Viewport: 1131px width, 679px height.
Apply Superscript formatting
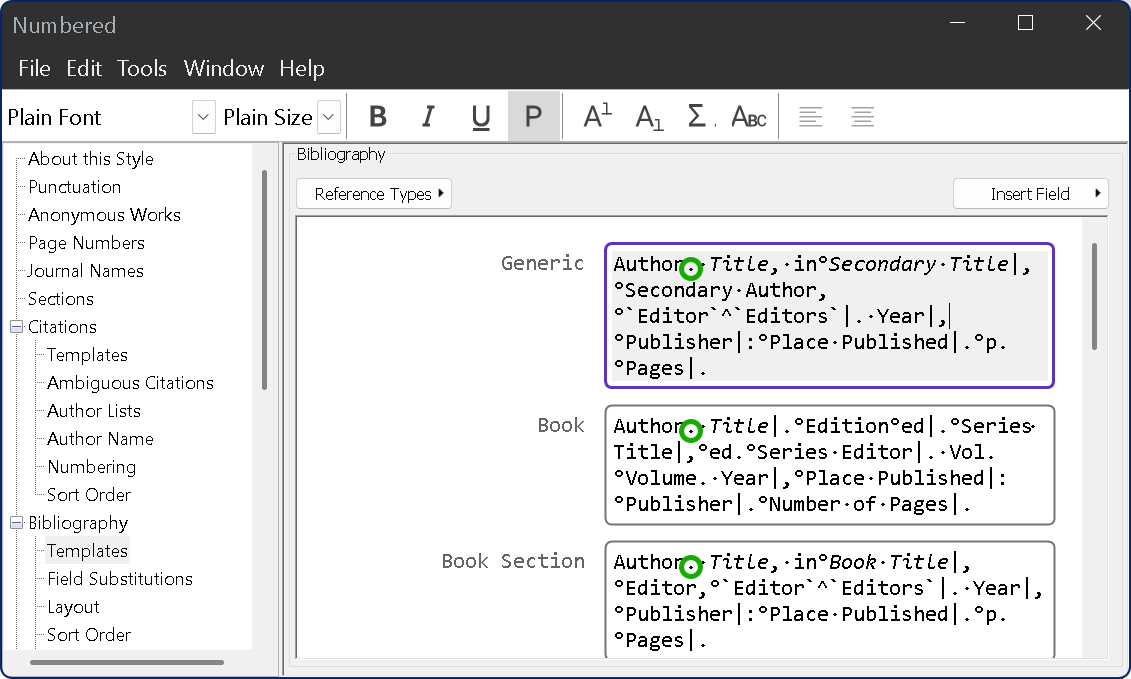pyautogui.click(x=597, y=117)
